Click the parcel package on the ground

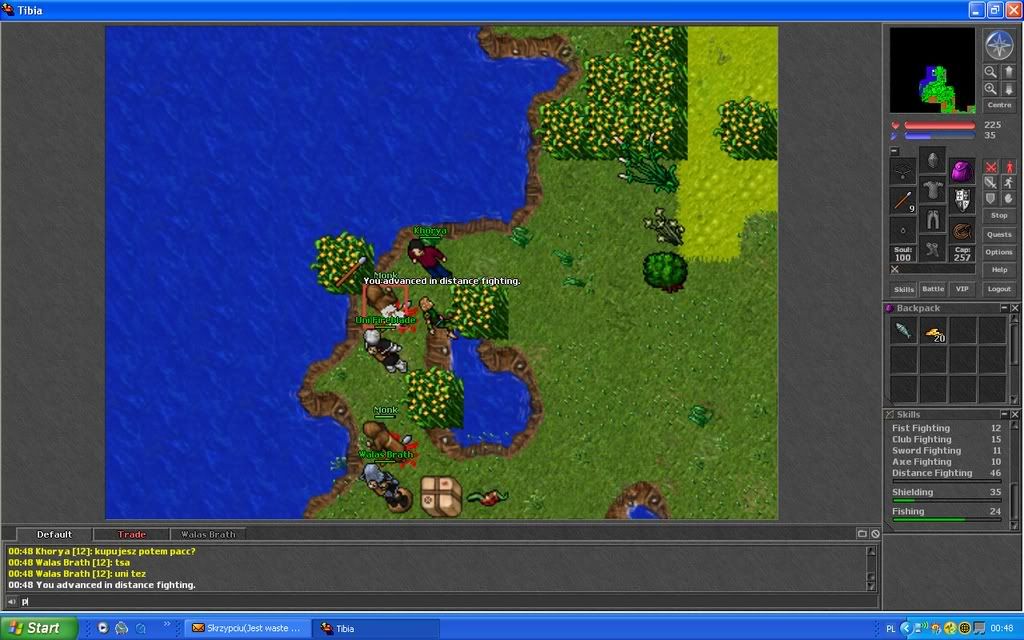pos(441,496)
